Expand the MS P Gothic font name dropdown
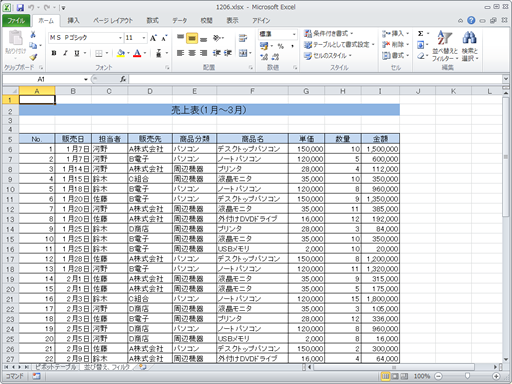The width and height of the screenshot is (512, 384). tap(120, 38)
